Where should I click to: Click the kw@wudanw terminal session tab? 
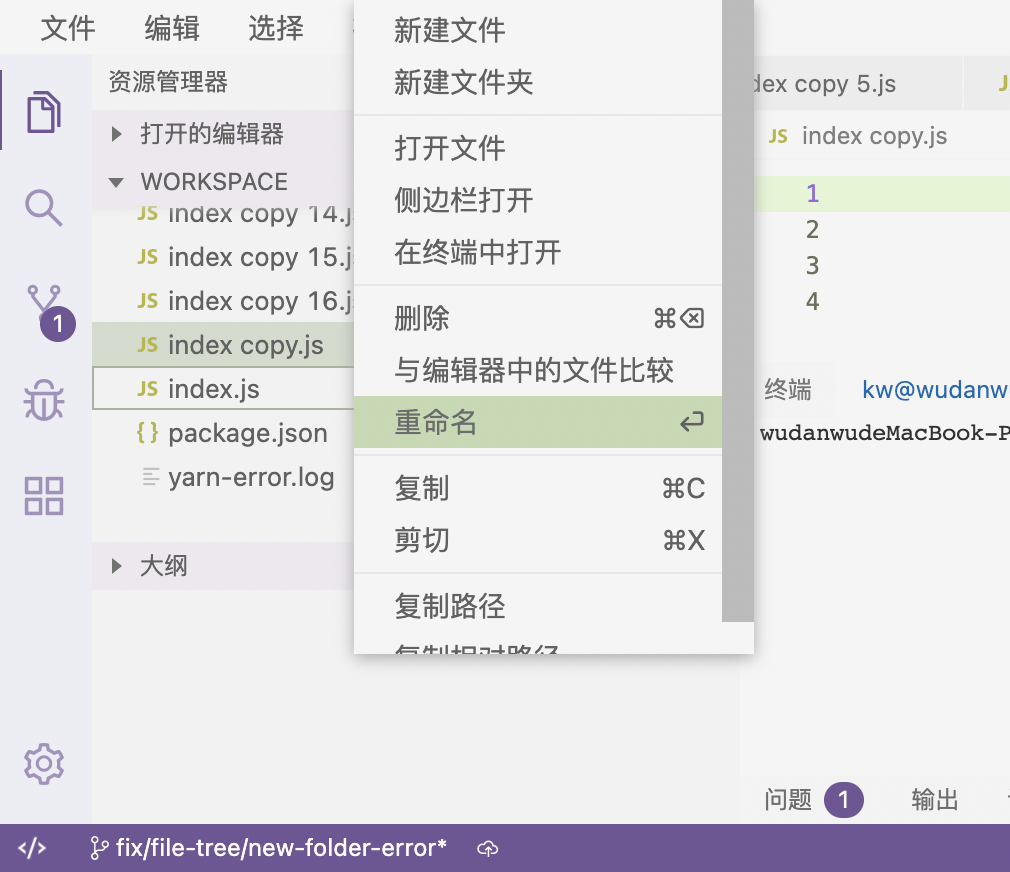935,390
